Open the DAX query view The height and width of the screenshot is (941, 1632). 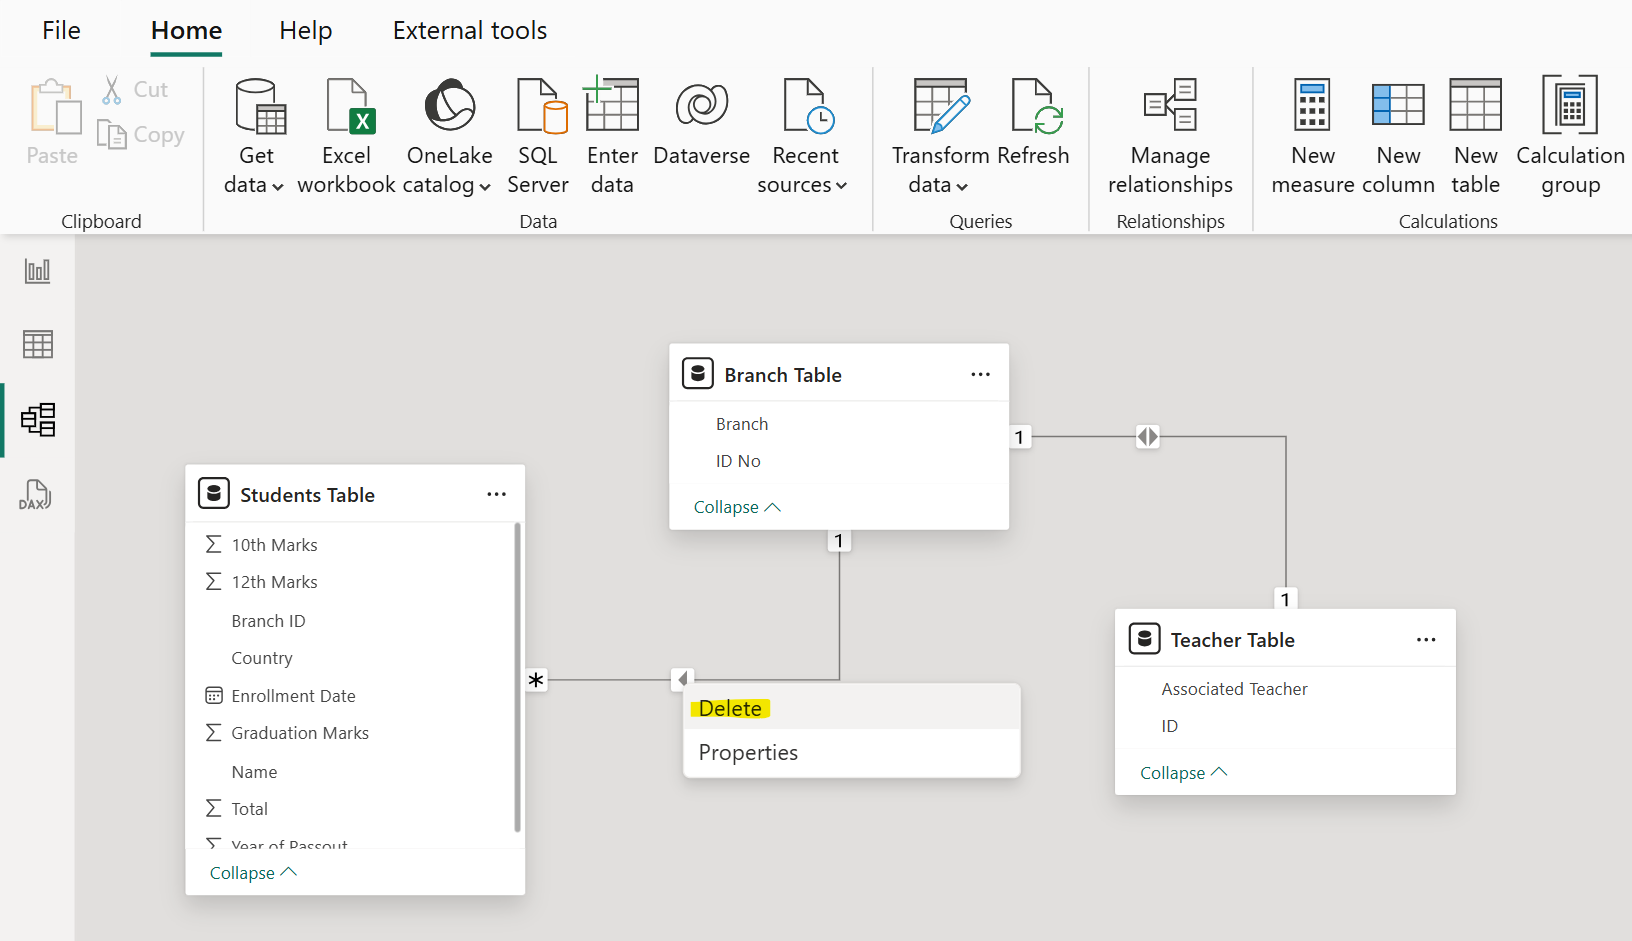coord(36,495)
